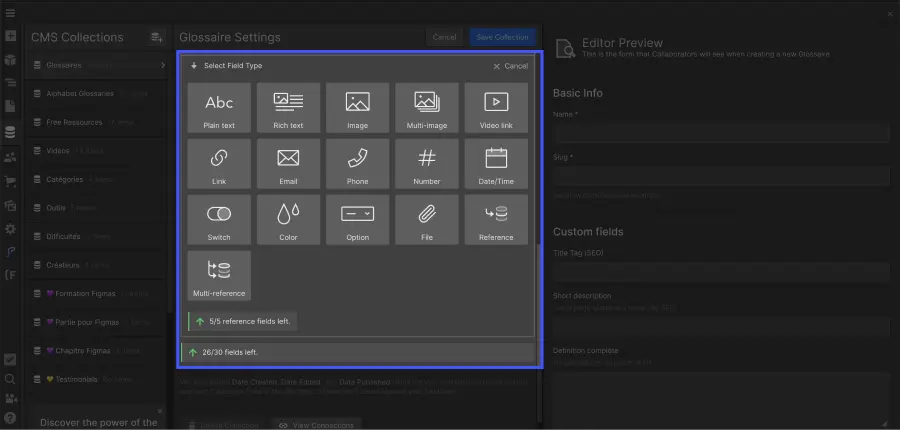900x430 pixels.
Task: Click Cancel next to Save Collection
Action: point(444,37)
